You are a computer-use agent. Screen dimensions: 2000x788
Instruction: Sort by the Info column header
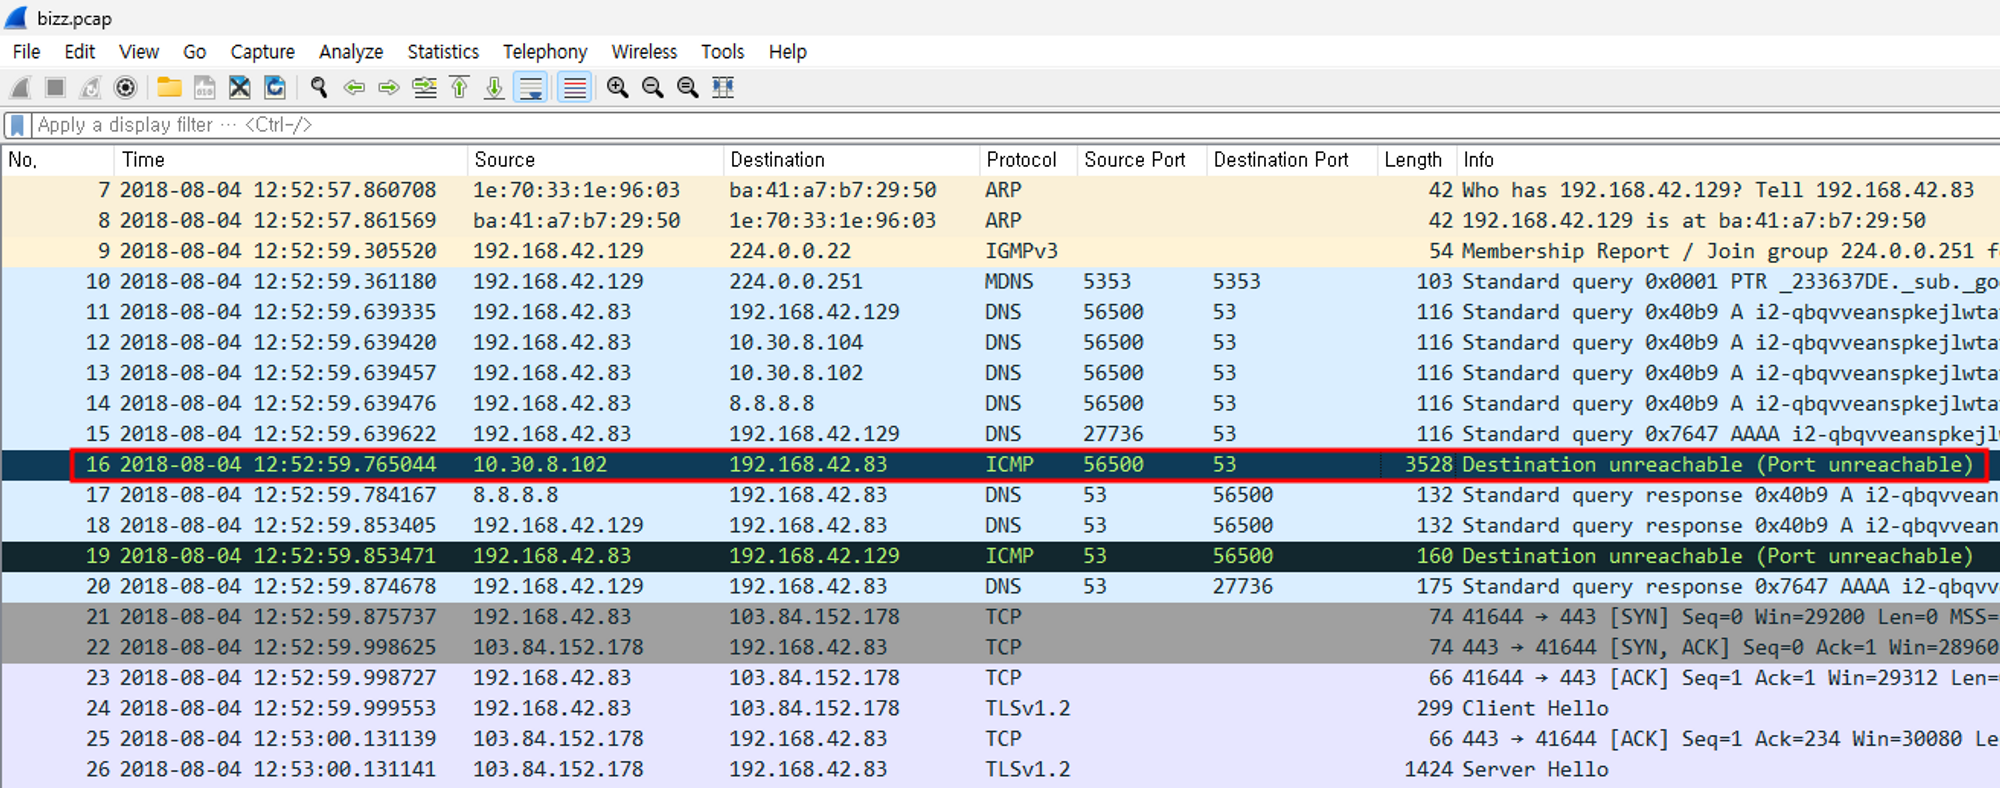click(x=1728, y=160)
